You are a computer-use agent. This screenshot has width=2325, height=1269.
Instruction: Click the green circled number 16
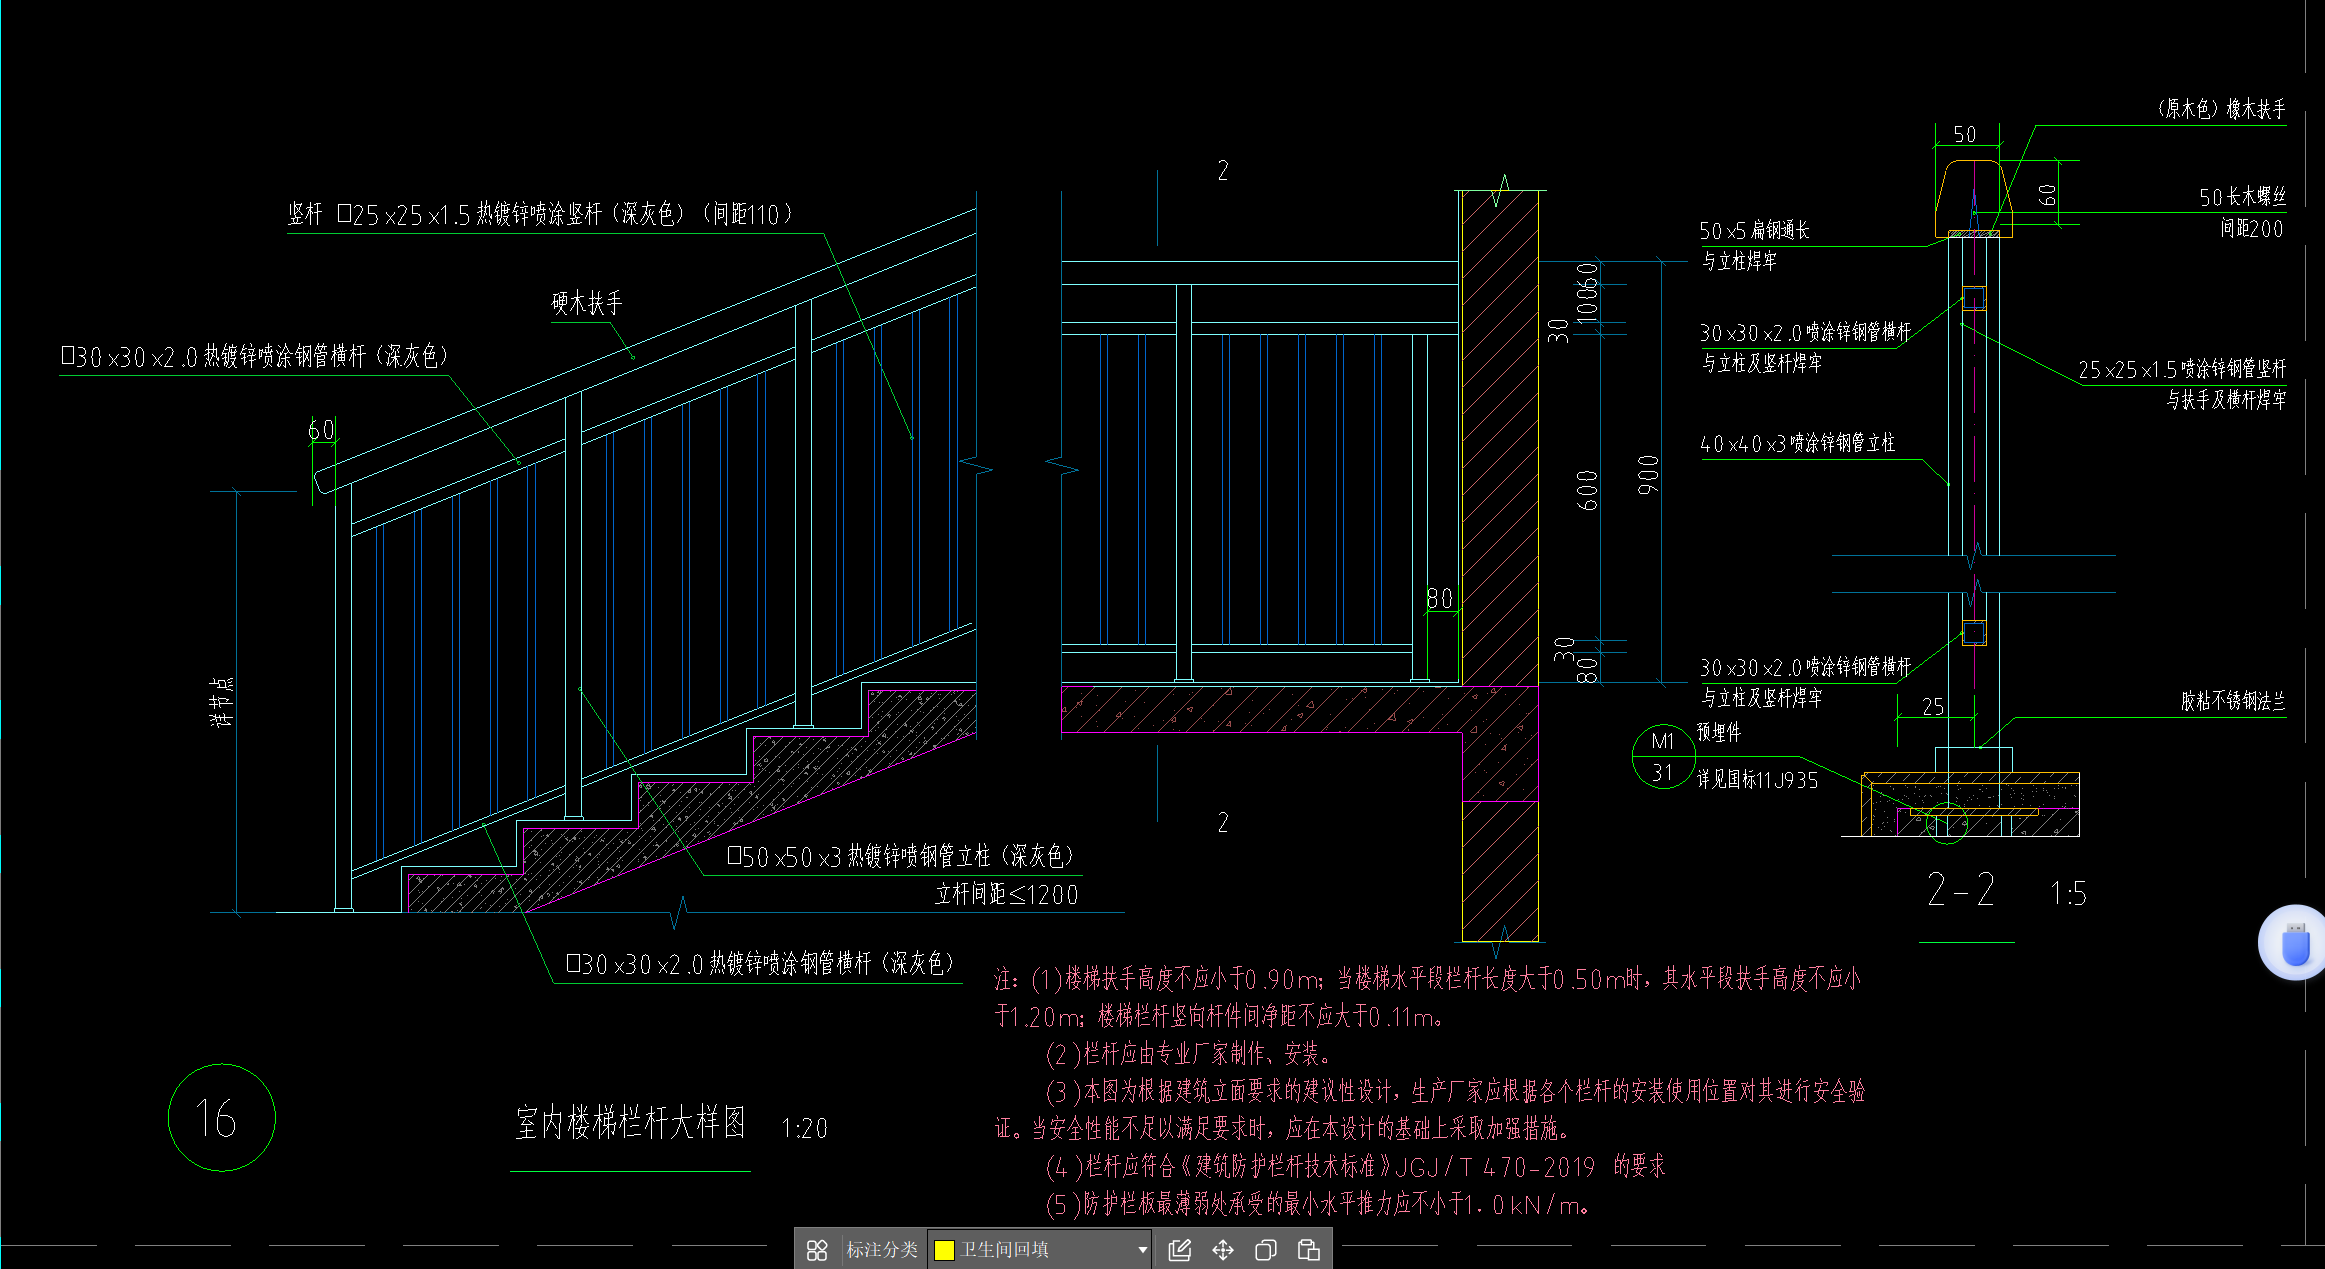pos(221,1118)
